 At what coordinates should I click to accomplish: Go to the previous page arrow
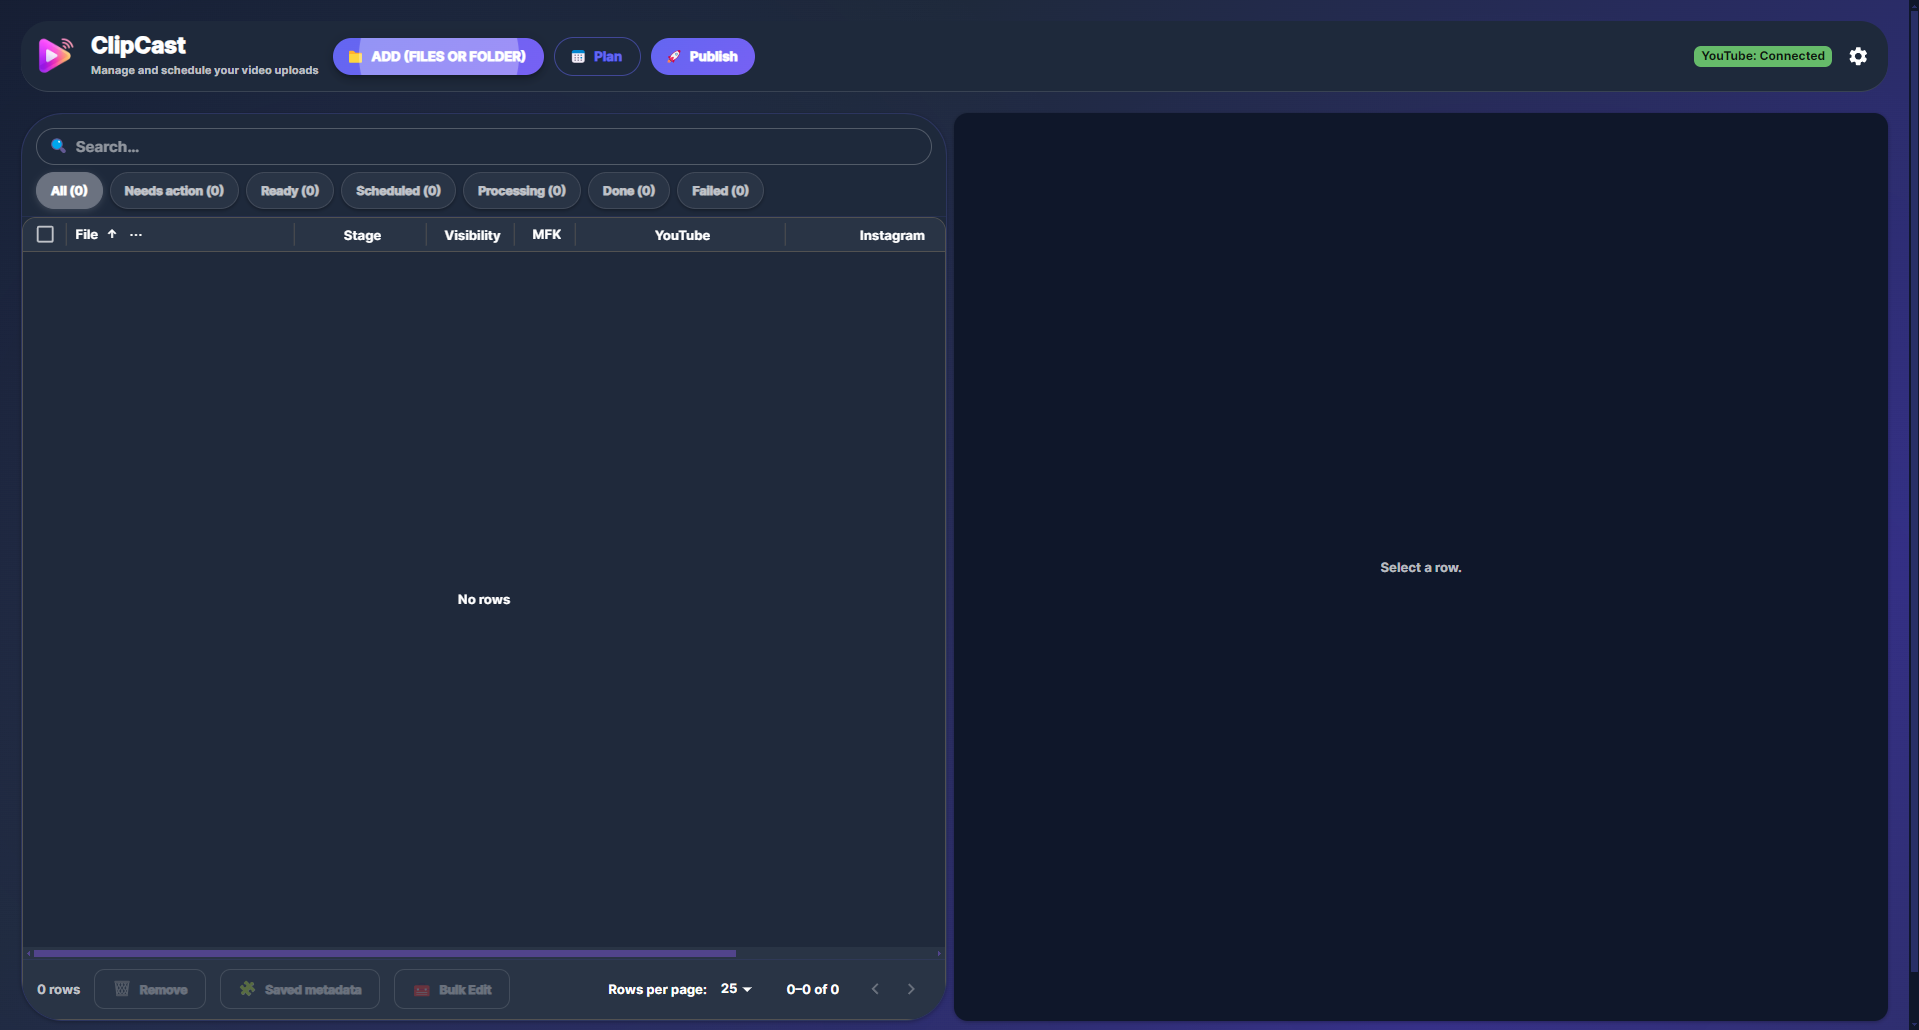pyautogui.click(x=875, y=989)
